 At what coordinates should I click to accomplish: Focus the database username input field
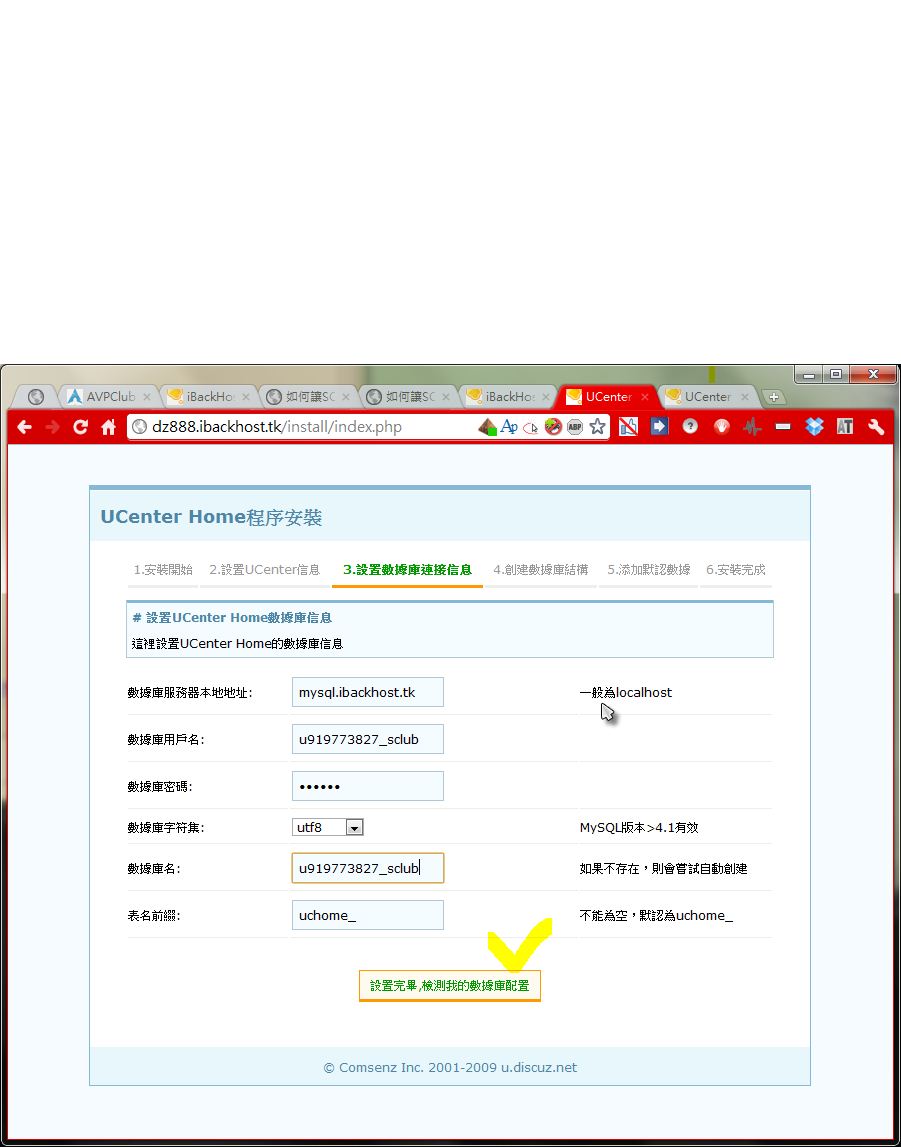(367, 740)
